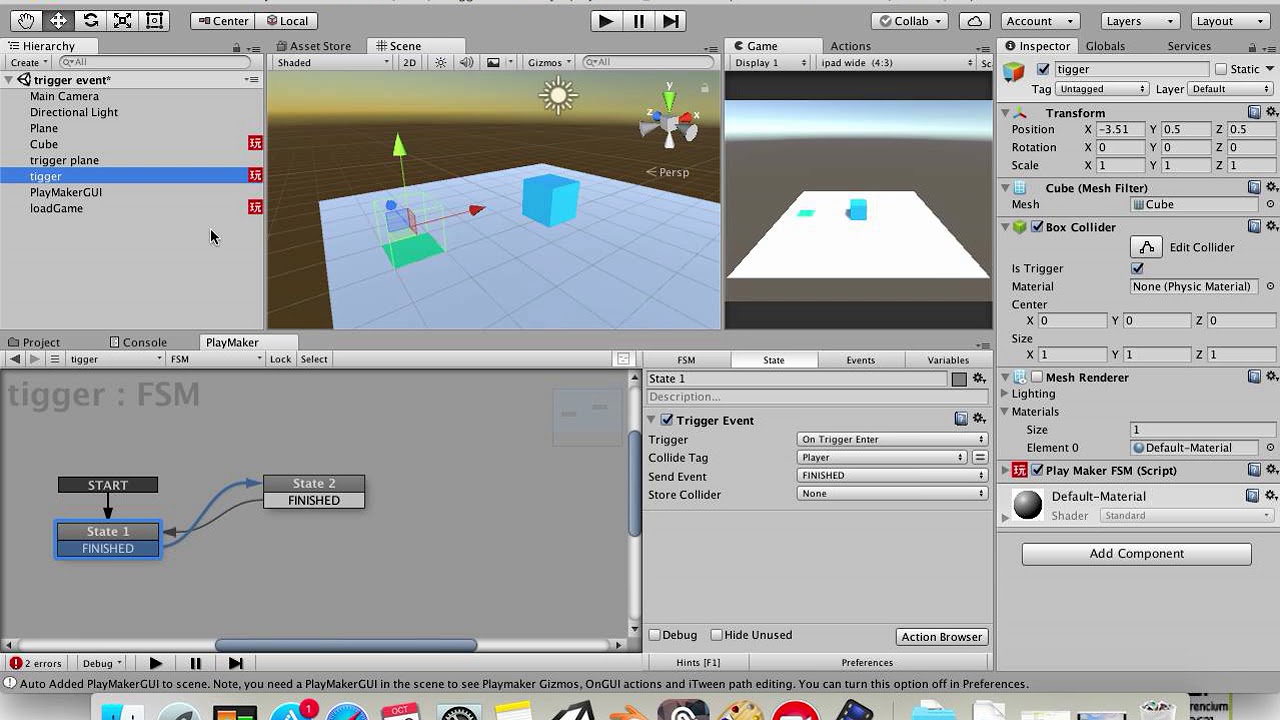Image resolution: width=1280 pixels, height=720 pixels.
Task: Switch to the Variables tab in PlayMaker
Action: (948, 360)
